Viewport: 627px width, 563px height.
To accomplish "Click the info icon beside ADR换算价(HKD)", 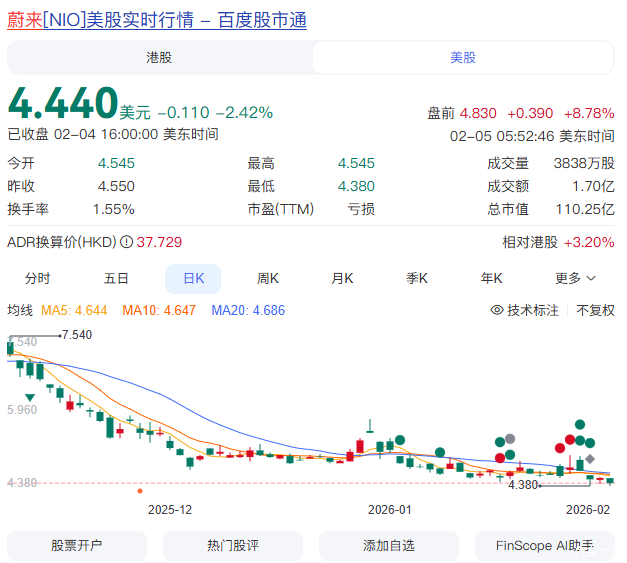I will point(126,242).
